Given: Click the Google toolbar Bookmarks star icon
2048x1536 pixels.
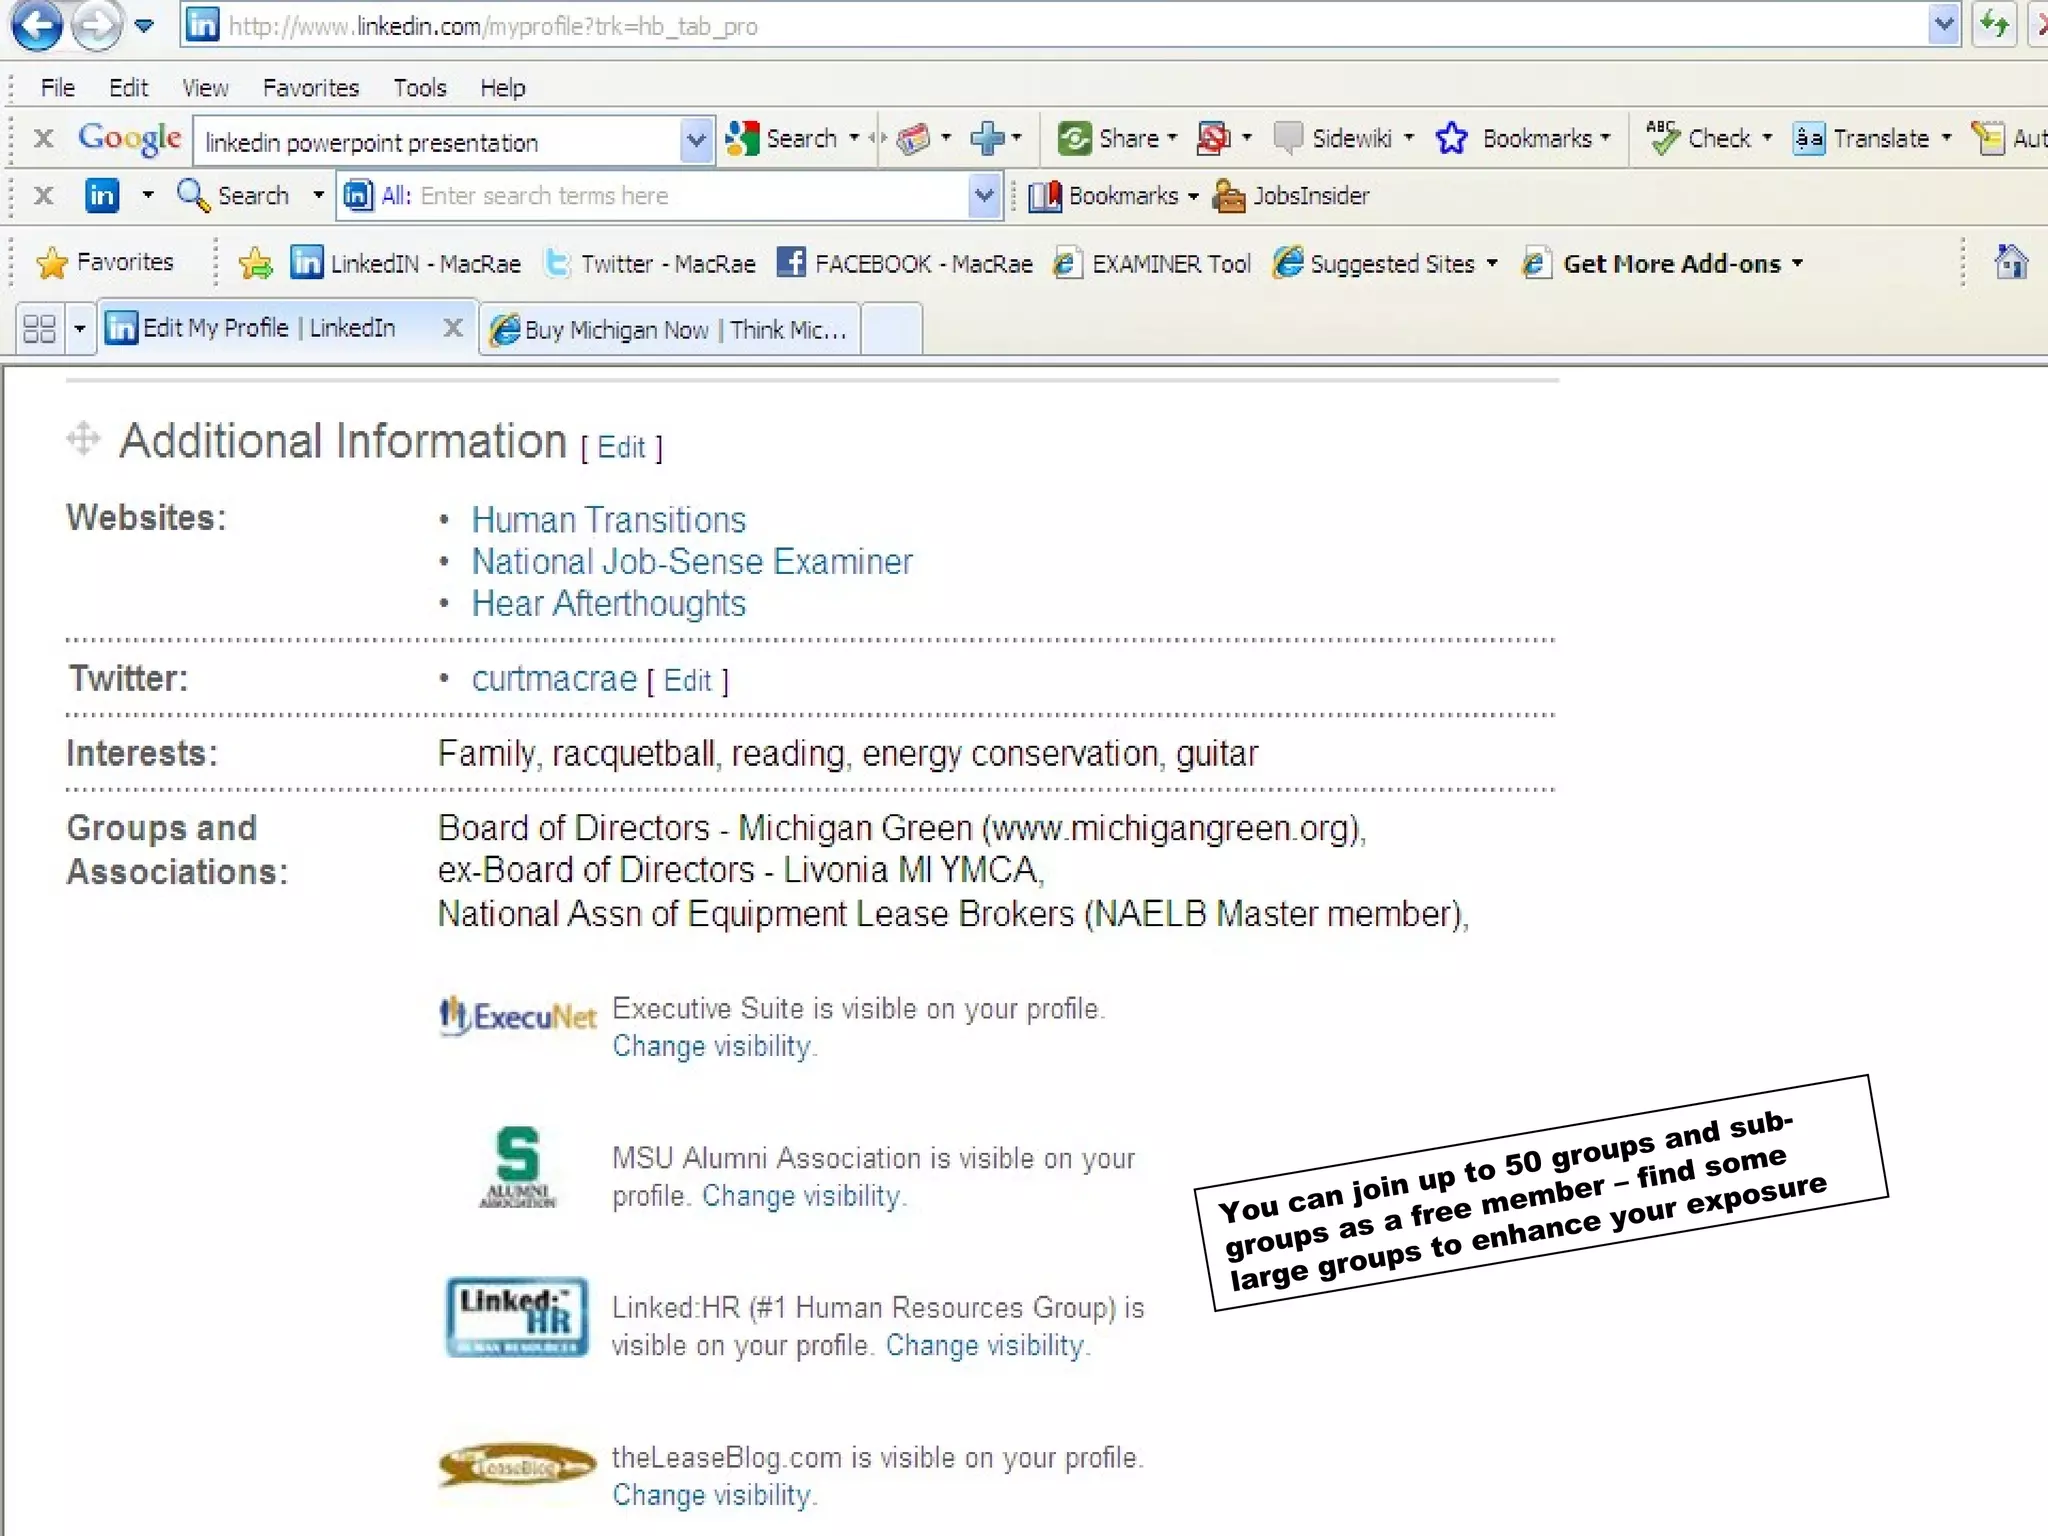Looking at the screenshot, I should [x=1451, y=138].
